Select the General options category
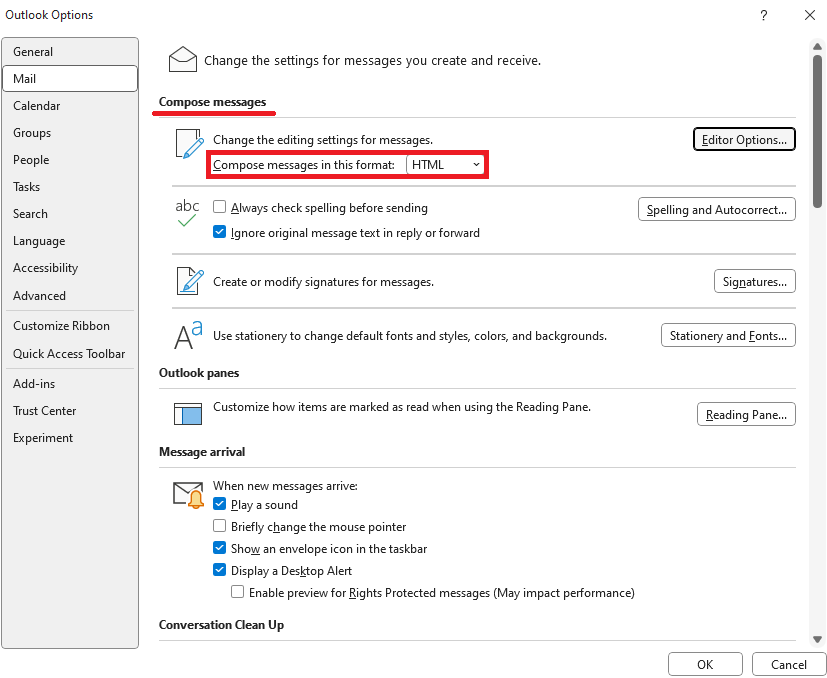 [x=70, y=52]
